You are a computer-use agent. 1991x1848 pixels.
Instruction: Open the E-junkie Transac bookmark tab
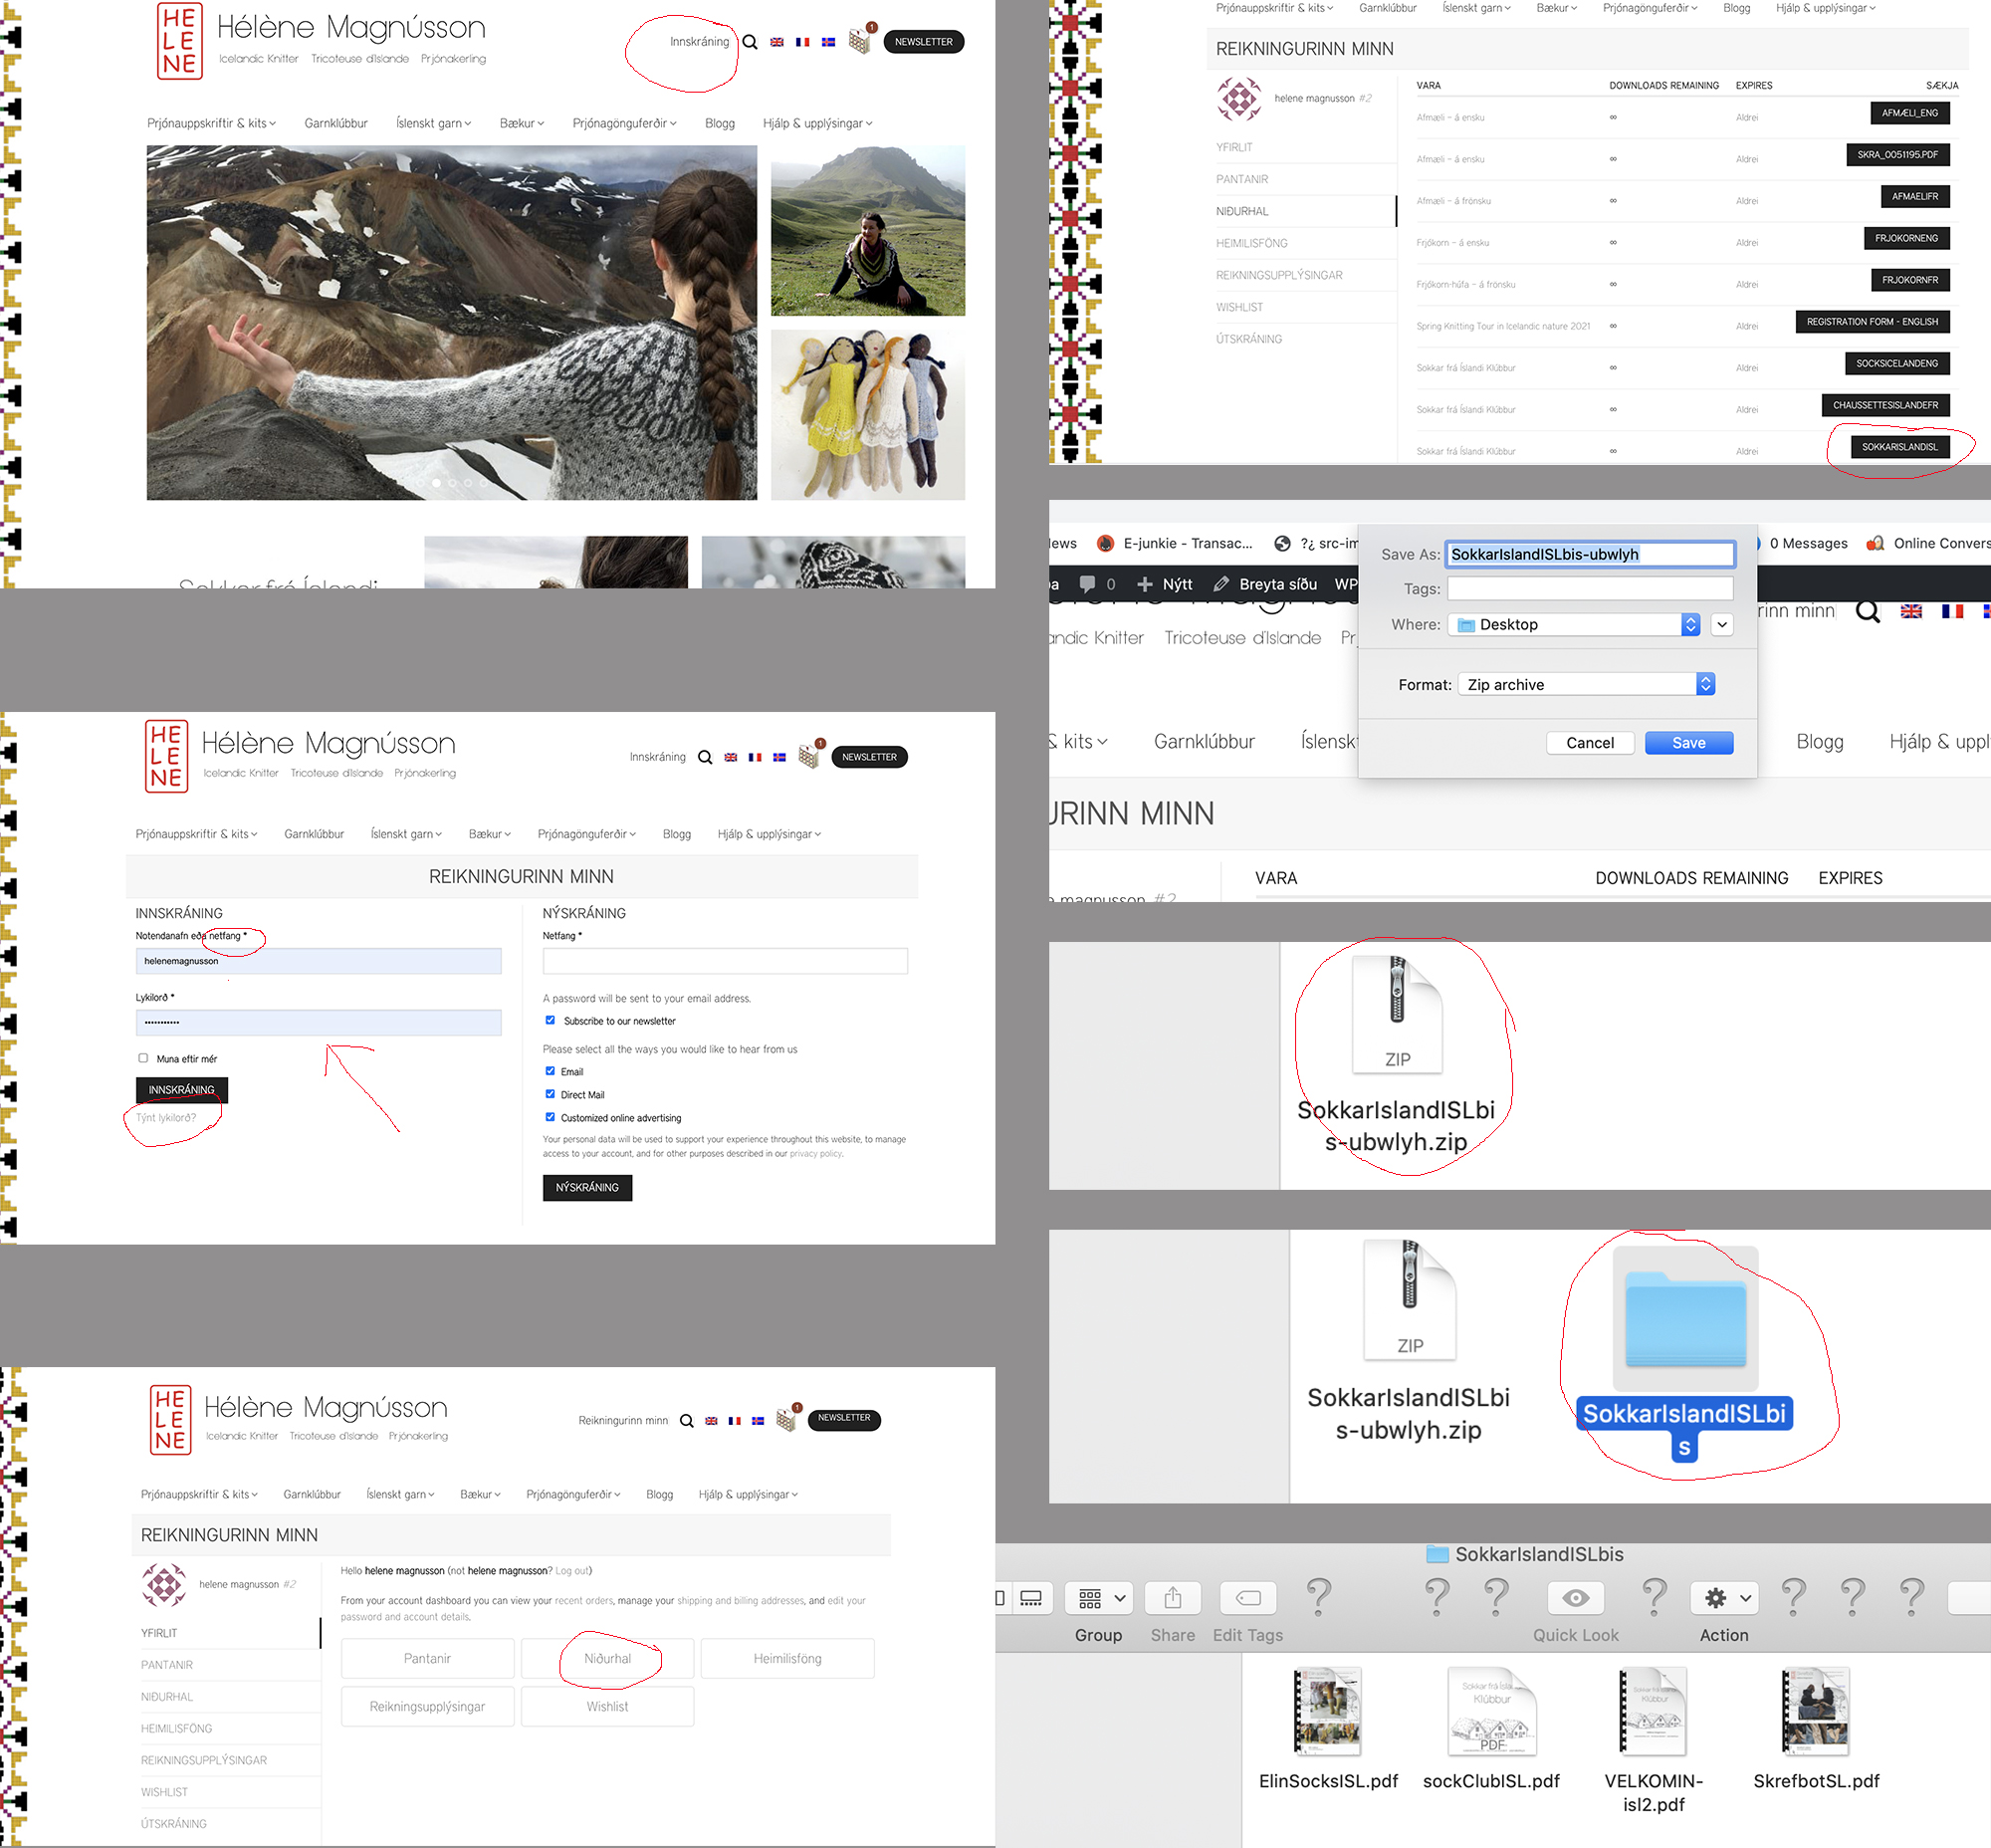(x=1175, y=543)
